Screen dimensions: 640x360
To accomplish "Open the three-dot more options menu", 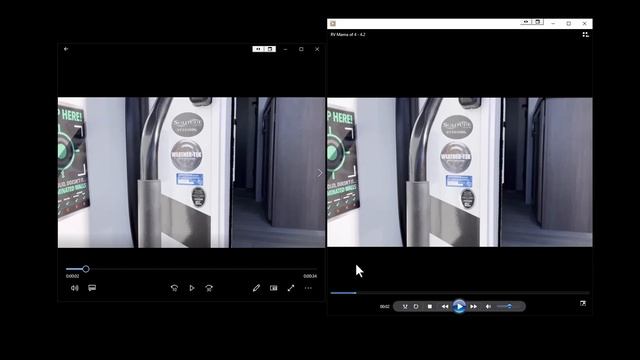I will [x=308, y=288].
